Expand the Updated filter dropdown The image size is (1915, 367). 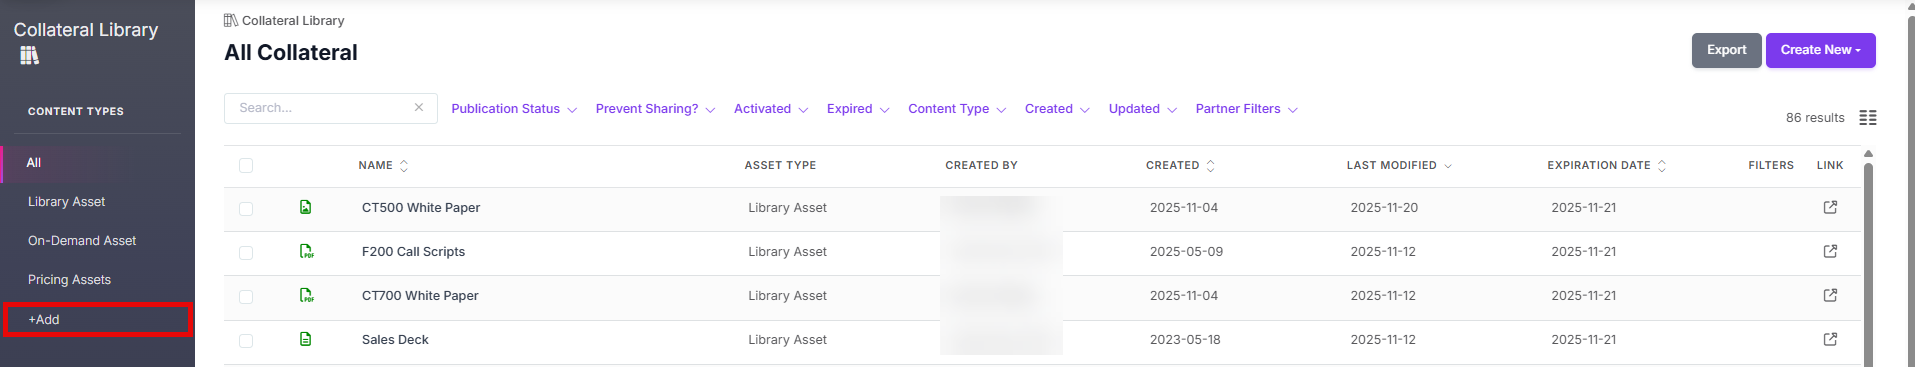pyautogui.click(x=1143, y=109)
